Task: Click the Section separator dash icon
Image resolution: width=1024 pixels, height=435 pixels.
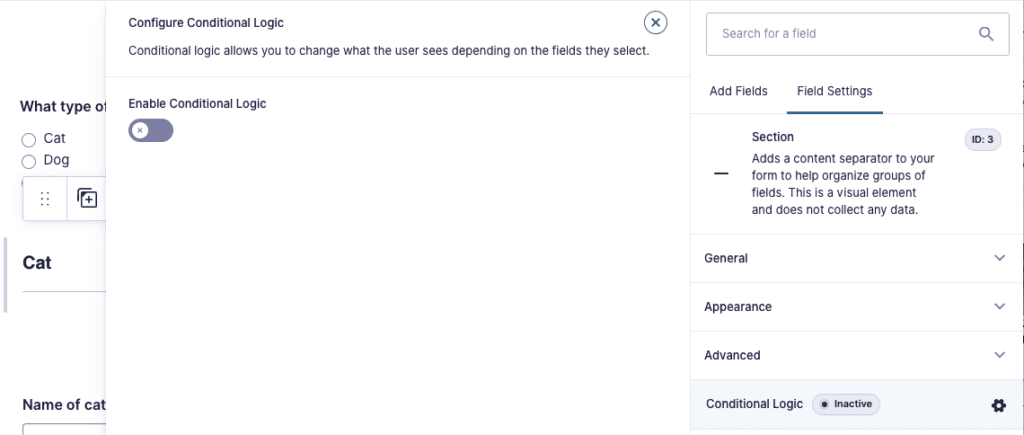Action: tap(721, 174)
